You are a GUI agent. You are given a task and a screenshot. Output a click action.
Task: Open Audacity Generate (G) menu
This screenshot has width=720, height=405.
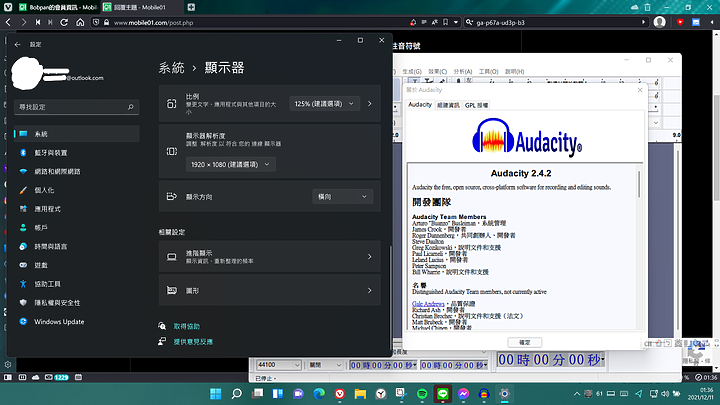tap(412, 72)
